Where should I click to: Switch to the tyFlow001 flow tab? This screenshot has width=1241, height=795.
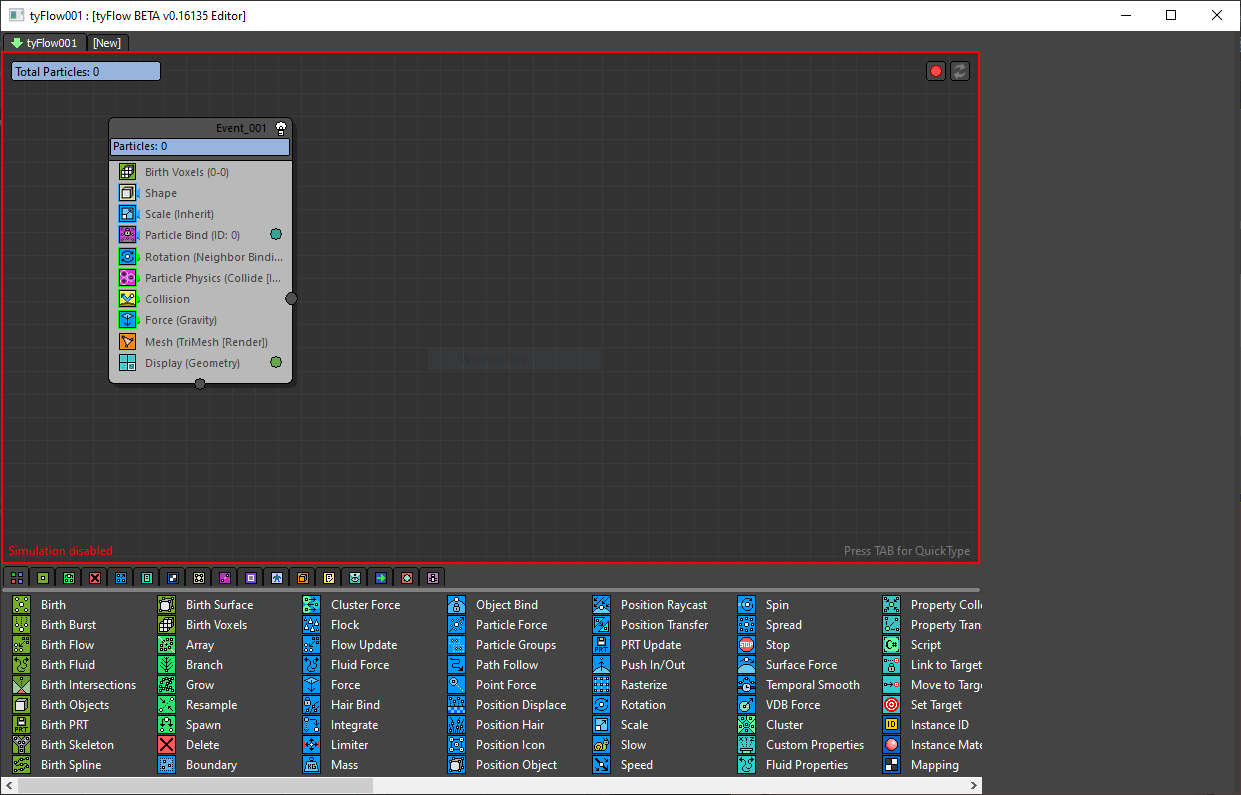click(x=45, y=43)
